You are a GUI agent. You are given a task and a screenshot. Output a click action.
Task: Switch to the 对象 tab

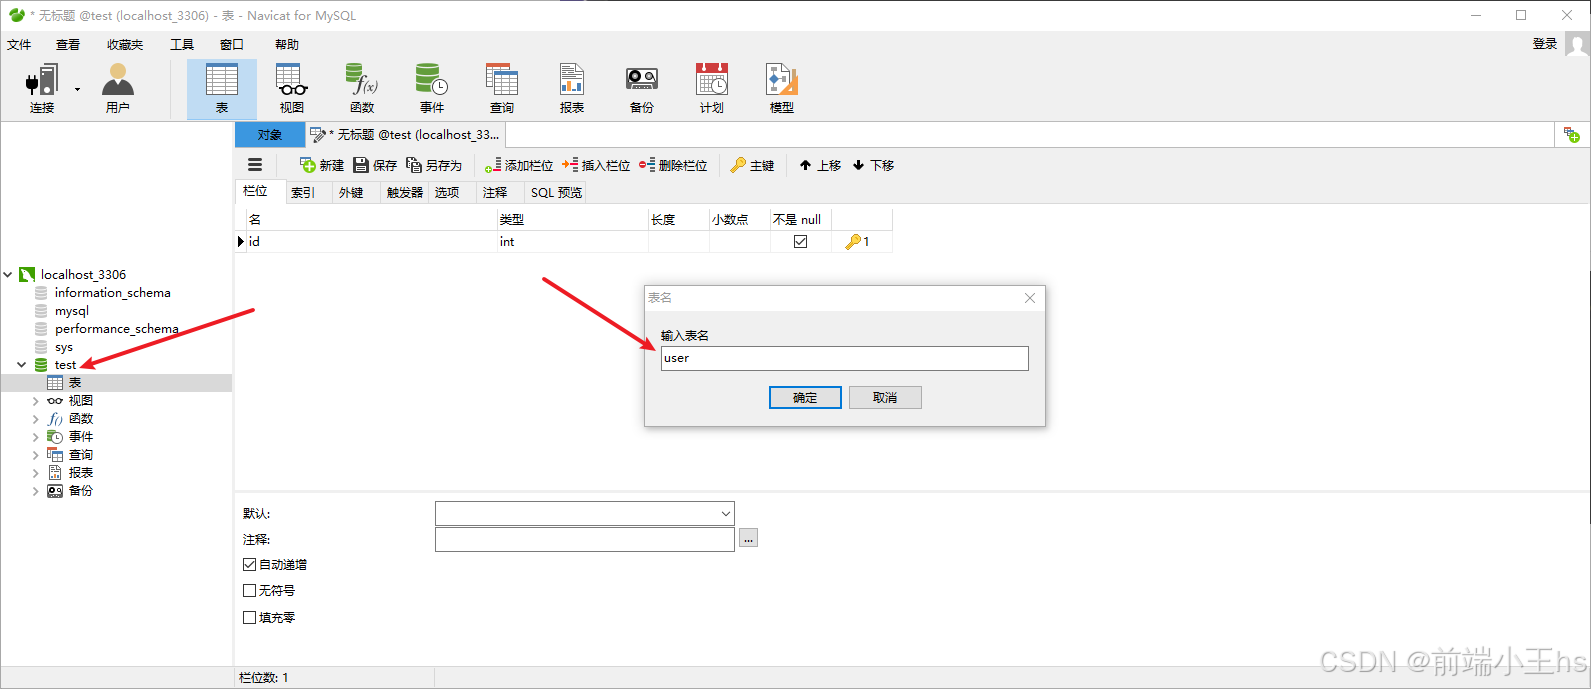270,135
